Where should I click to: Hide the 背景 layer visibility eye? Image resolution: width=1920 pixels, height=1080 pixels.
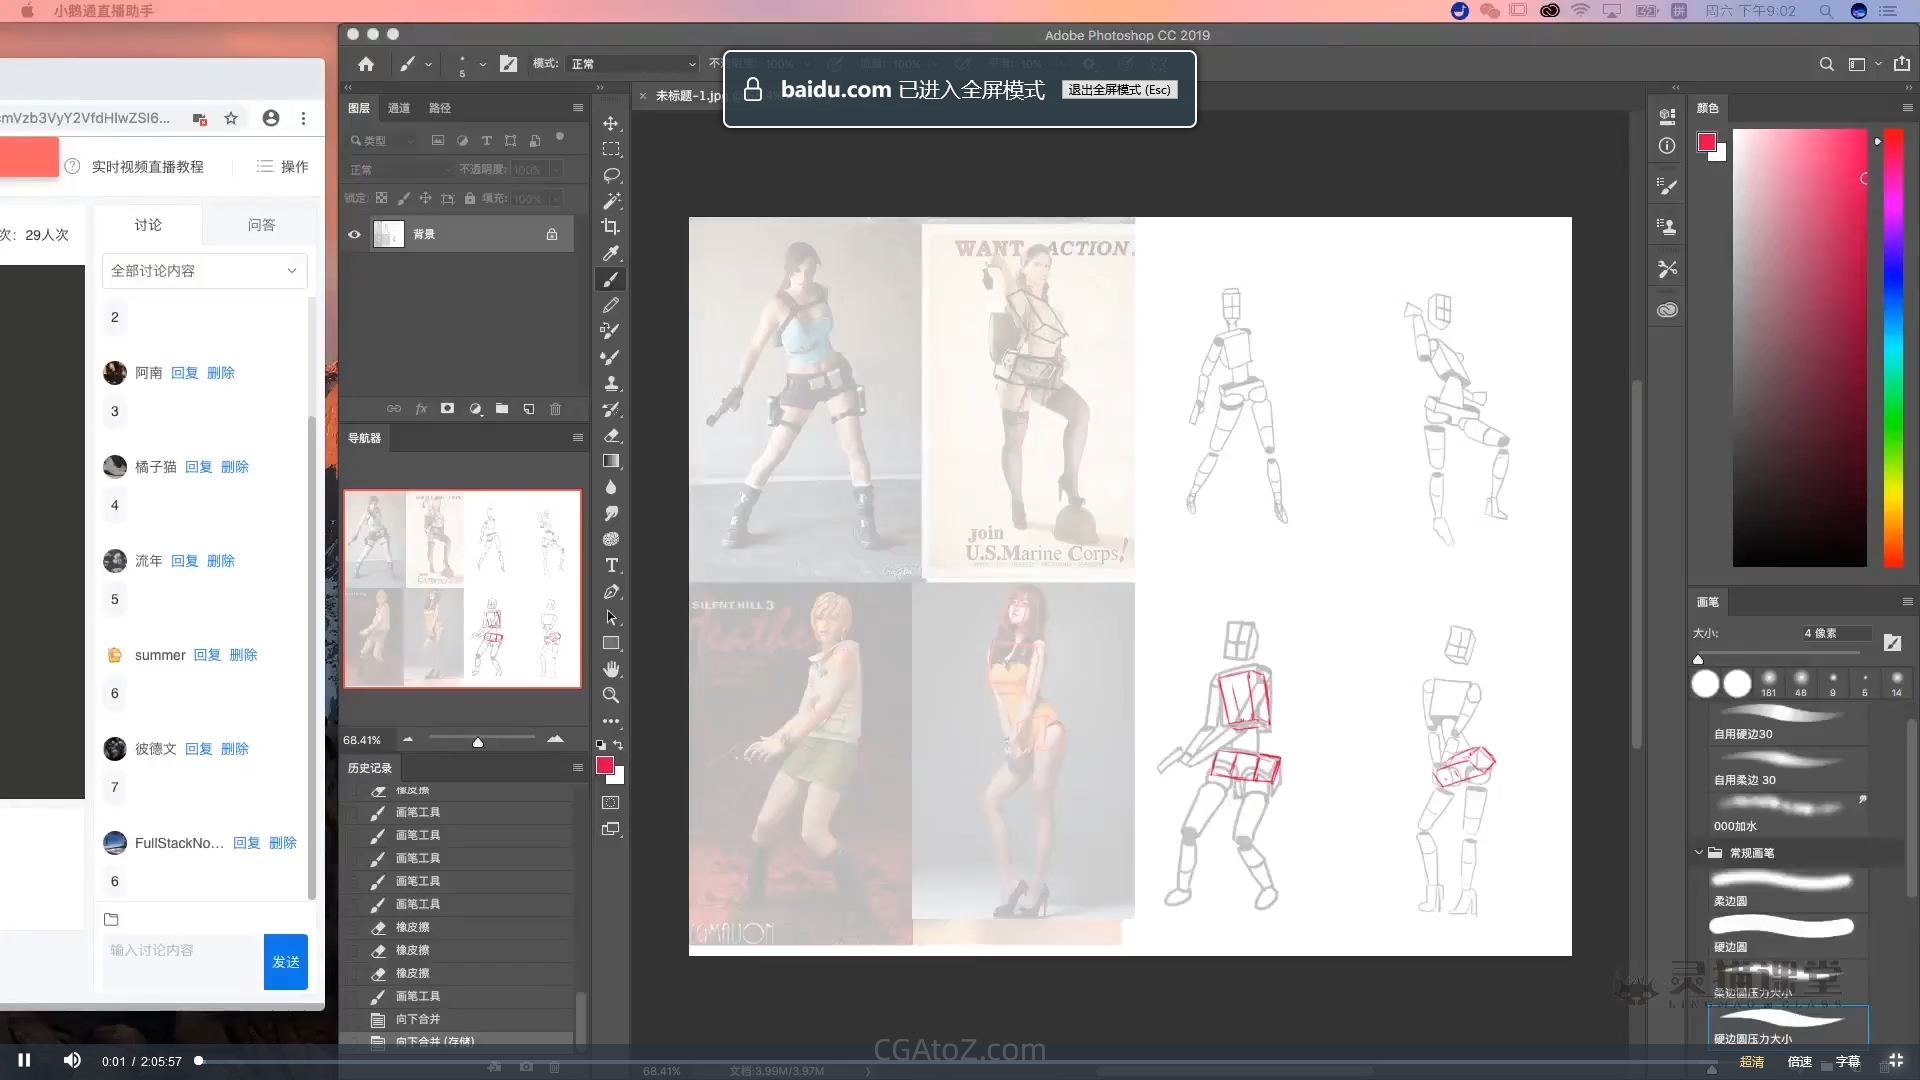[x=354, y=234]
